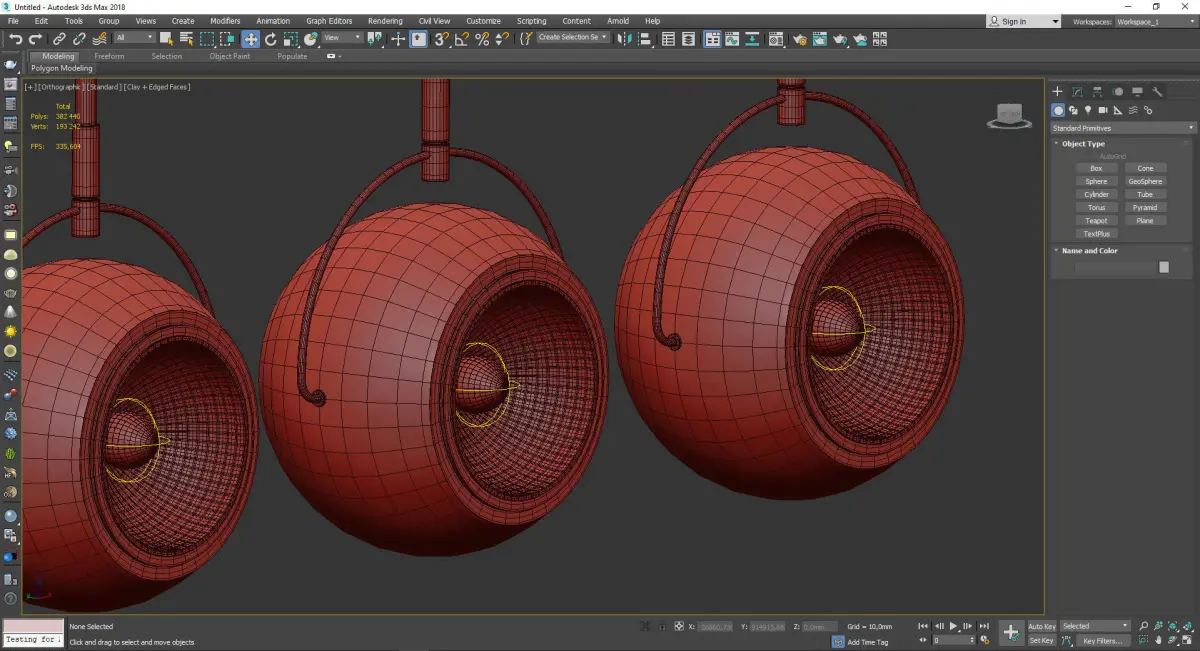The image size is (1200, 651).
Task: Open Curve Editor from toolbar
Action: click(732, 39)
